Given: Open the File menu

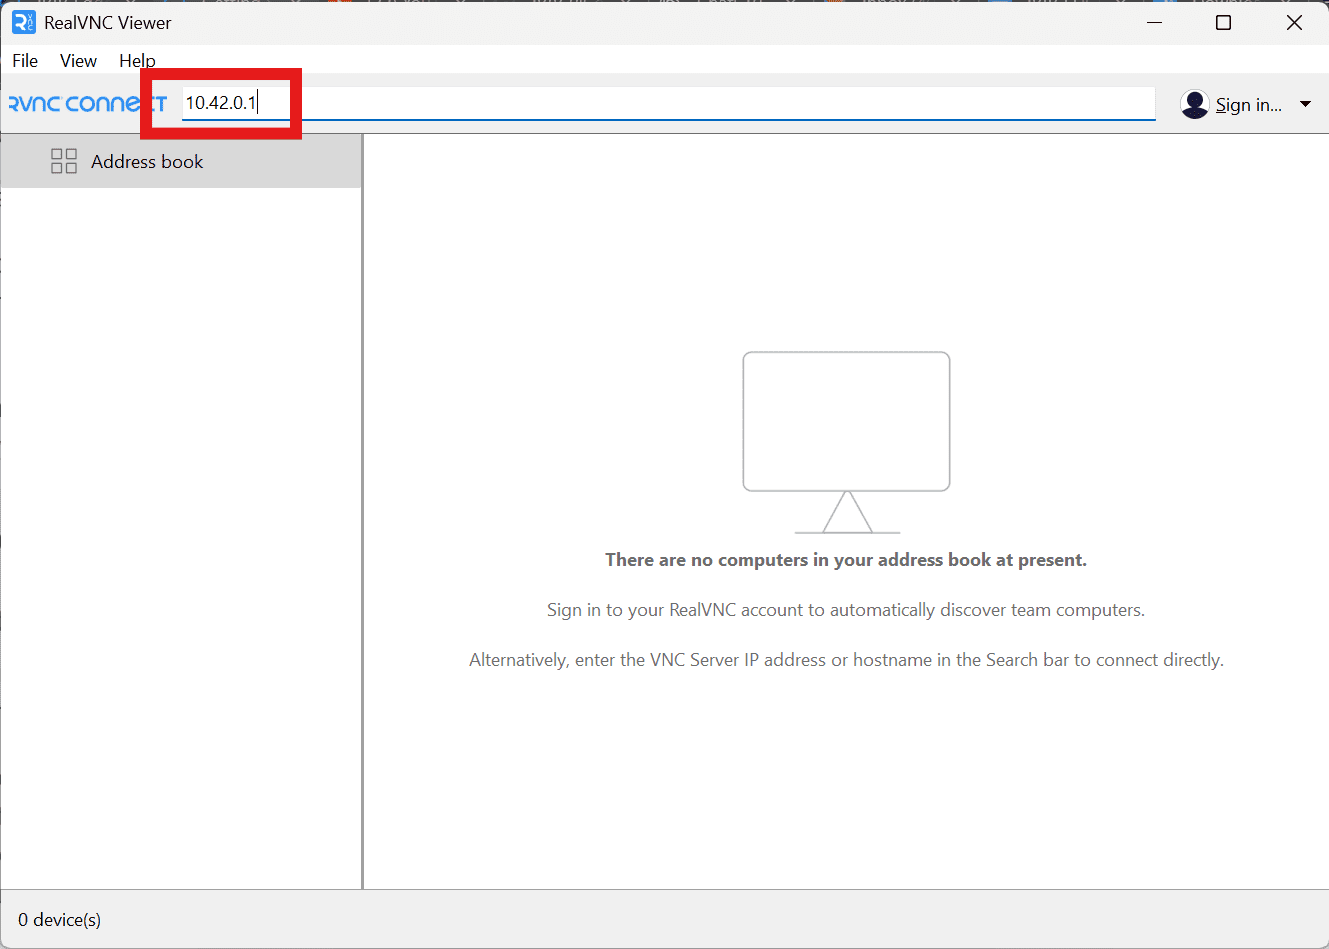Looking at the screenshot, I should click(25, 61).
